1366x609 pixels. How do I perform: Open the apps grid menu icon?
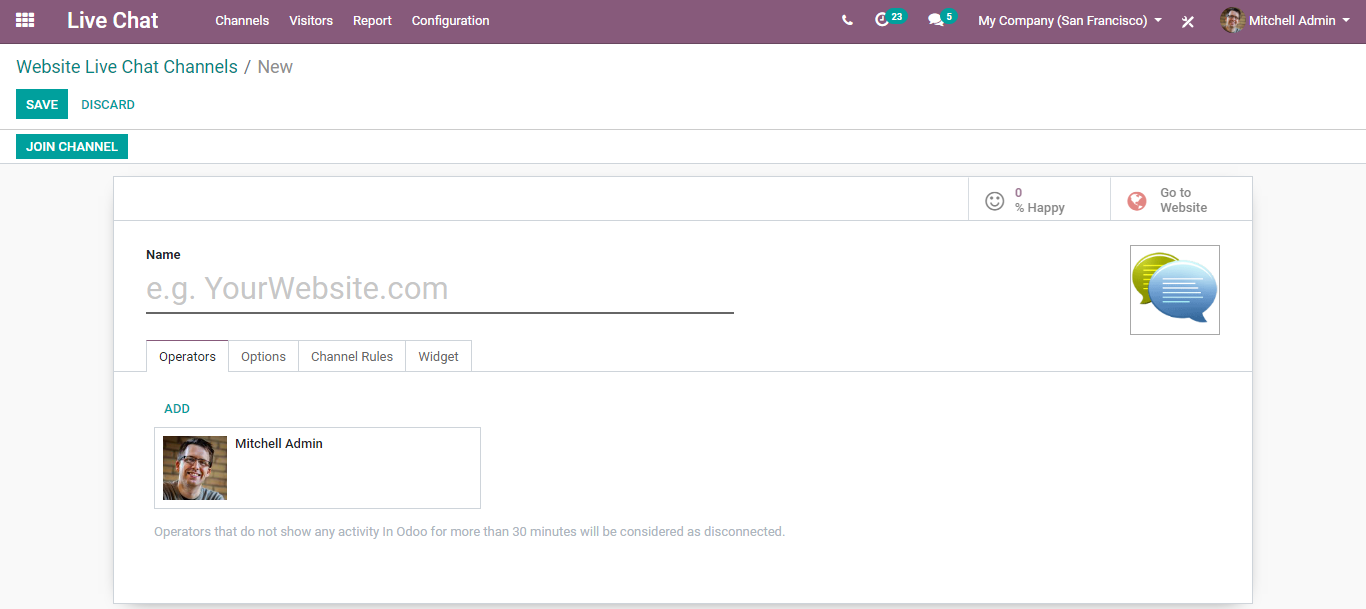[x=25, y=20]
